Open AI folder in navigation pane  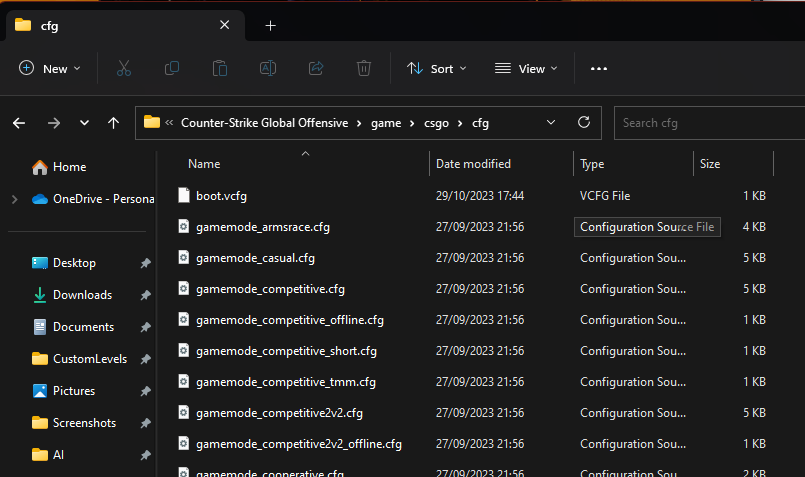(58, 454)
